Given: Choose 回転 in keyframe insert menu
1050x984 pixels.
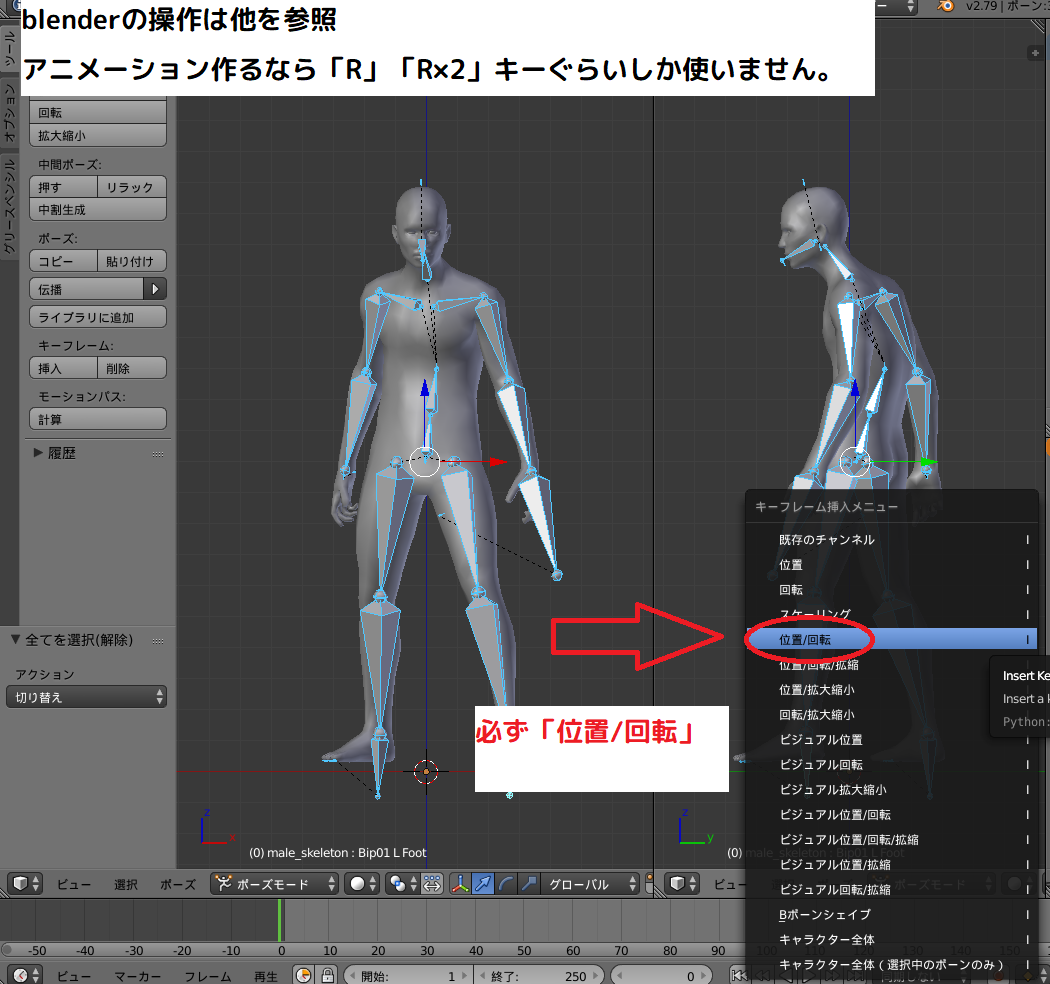Looking at the screenshot, I should tap(892, 589).
